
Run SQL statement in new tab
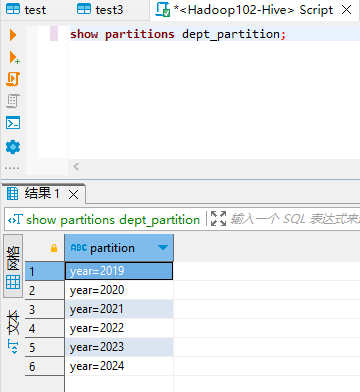[14, 57]
